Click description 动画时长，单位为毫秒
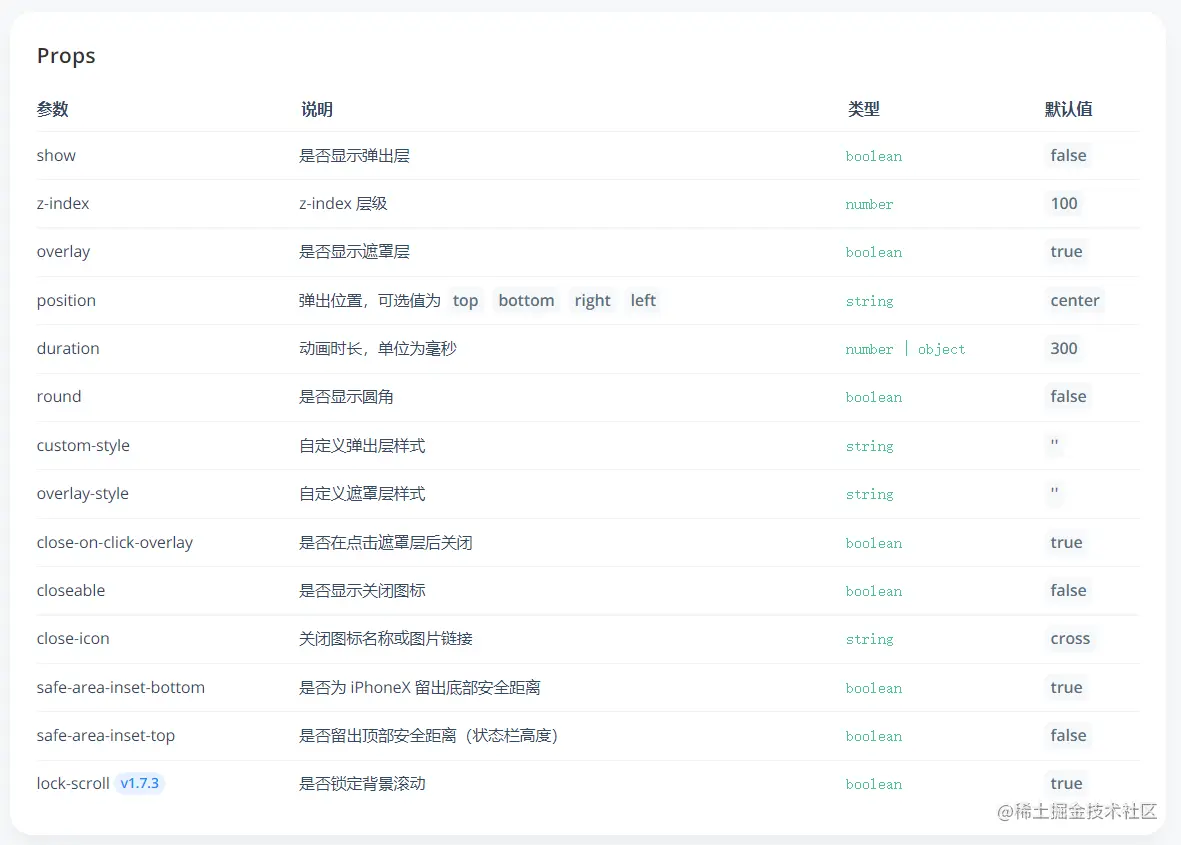Screen dimensions: 1181x845 [378, 348]
